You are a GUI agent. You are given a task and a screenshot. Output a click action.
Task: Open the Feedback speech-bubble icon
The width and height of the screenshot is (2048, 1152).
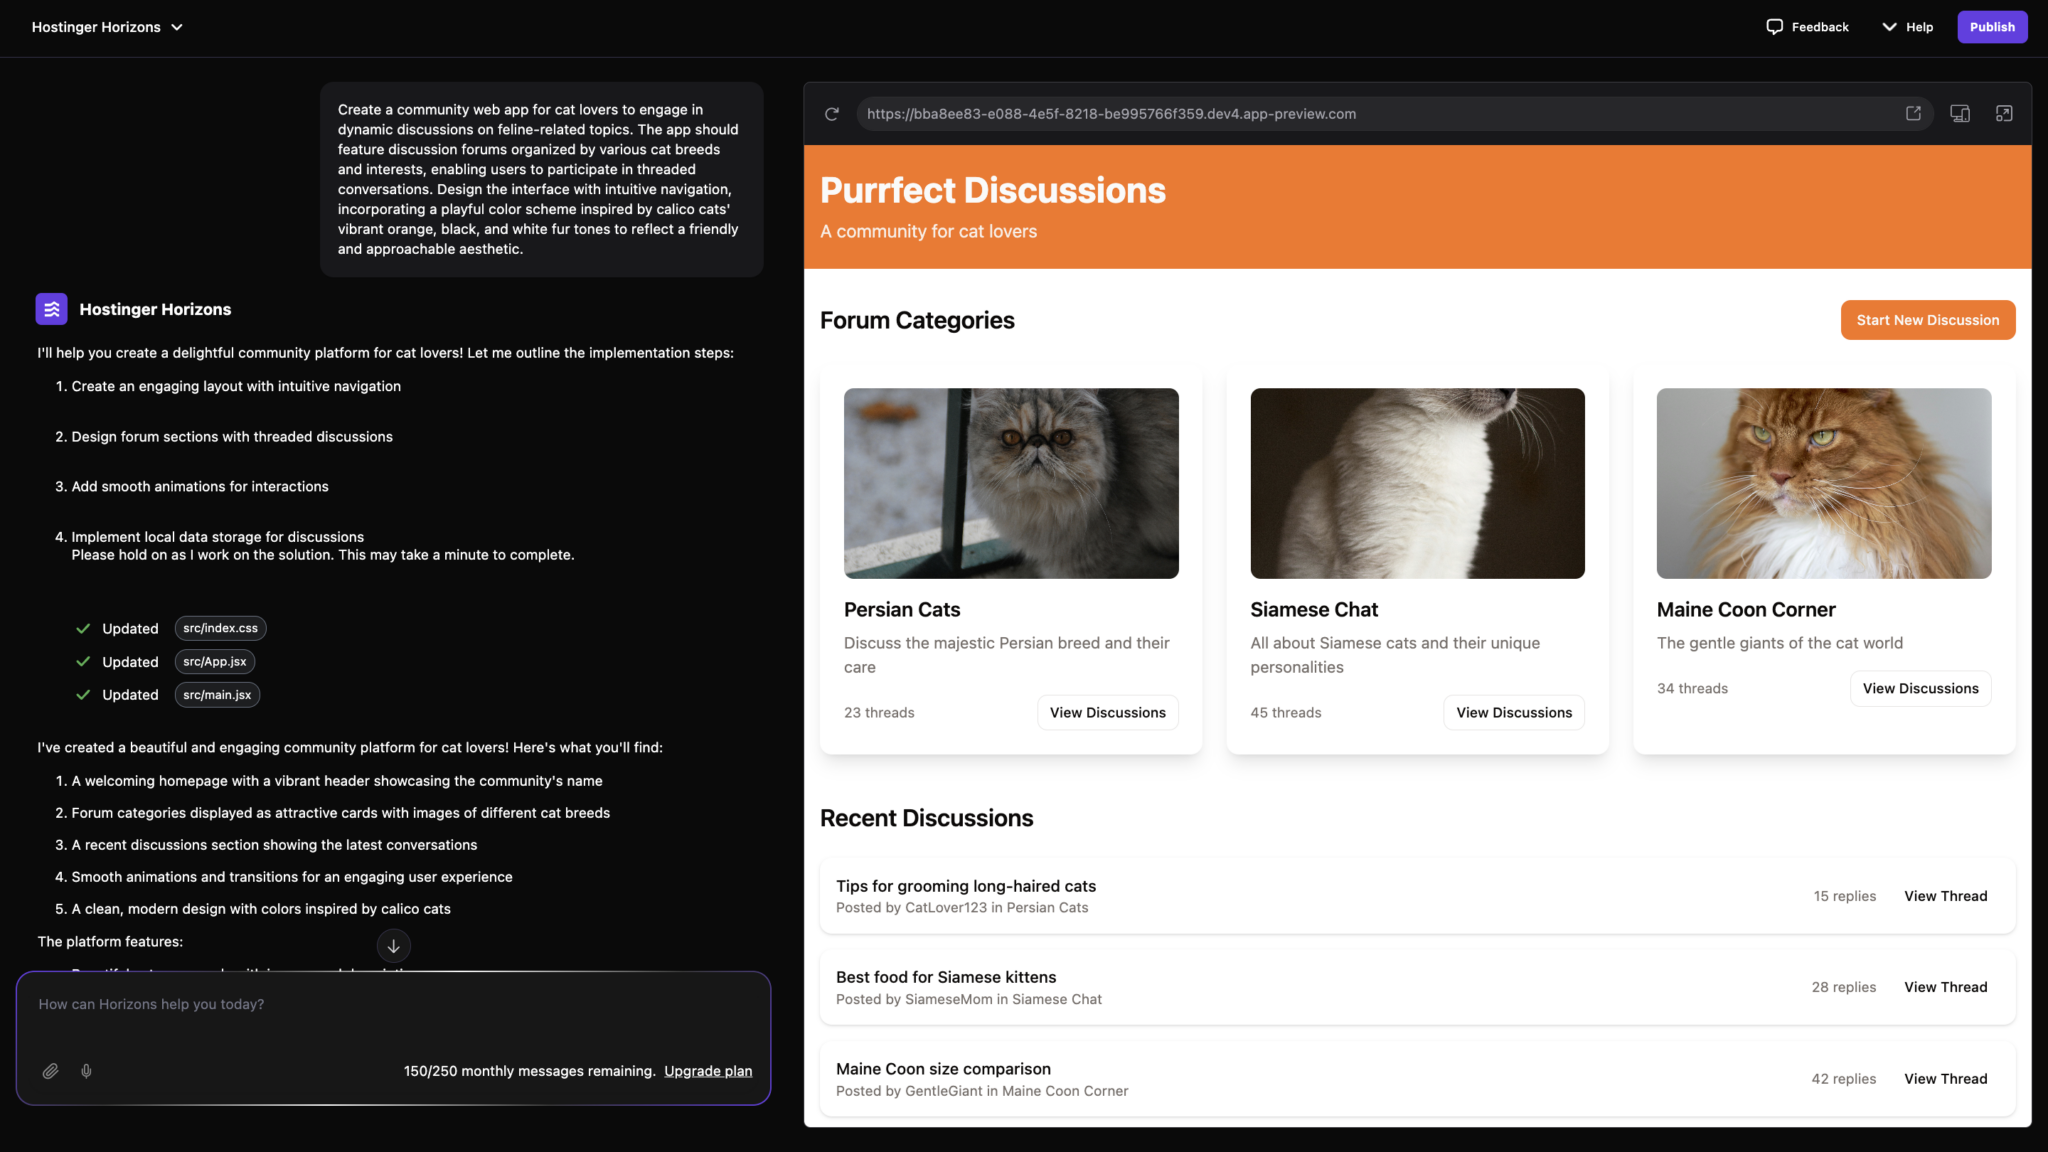tap(1774, 26)
